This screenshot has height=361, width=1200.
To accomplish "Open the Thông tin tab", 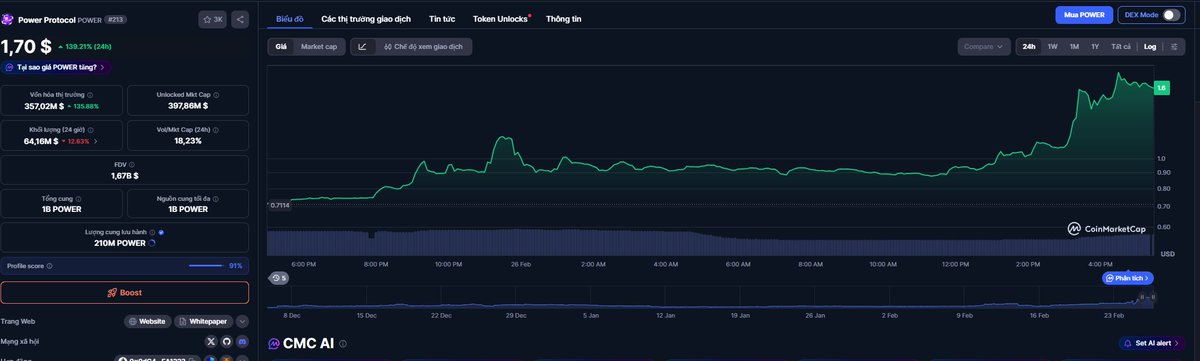I will [563, 19].
